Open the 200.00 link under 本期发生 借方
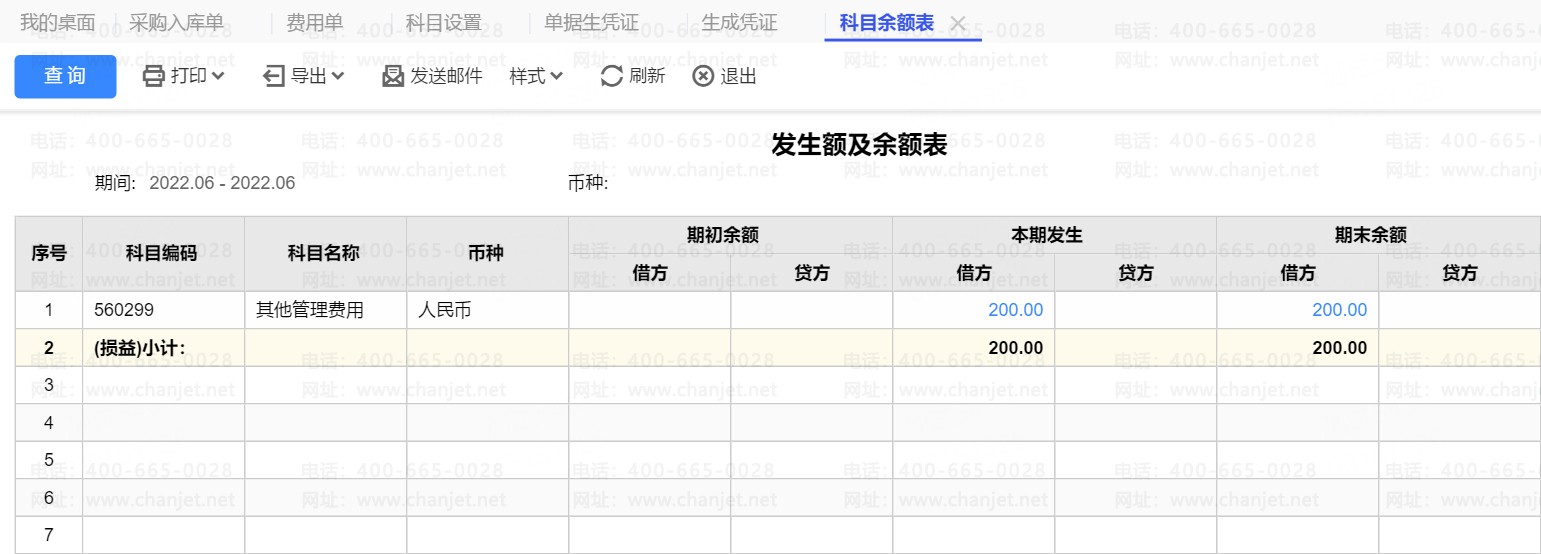Viewport: 1541px width, 554px height. click(1015, 310)
